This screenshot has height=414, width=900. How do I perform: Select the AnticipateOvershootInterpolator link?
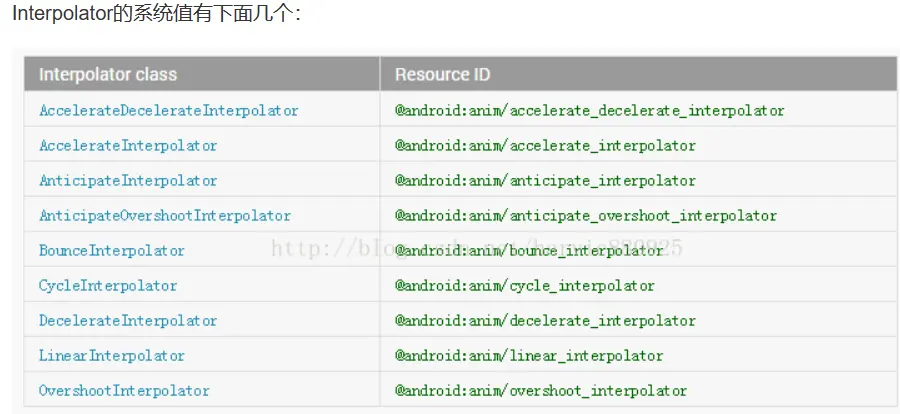[x=165, y=215]
